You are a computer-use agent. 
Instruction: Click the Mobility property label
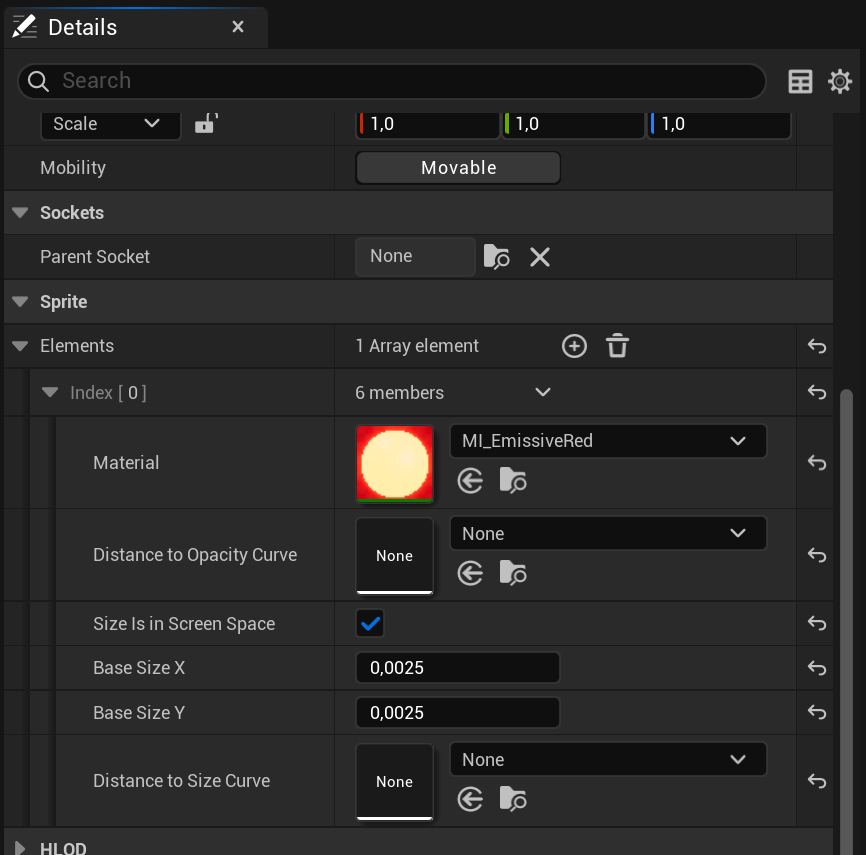pos(73,167)
